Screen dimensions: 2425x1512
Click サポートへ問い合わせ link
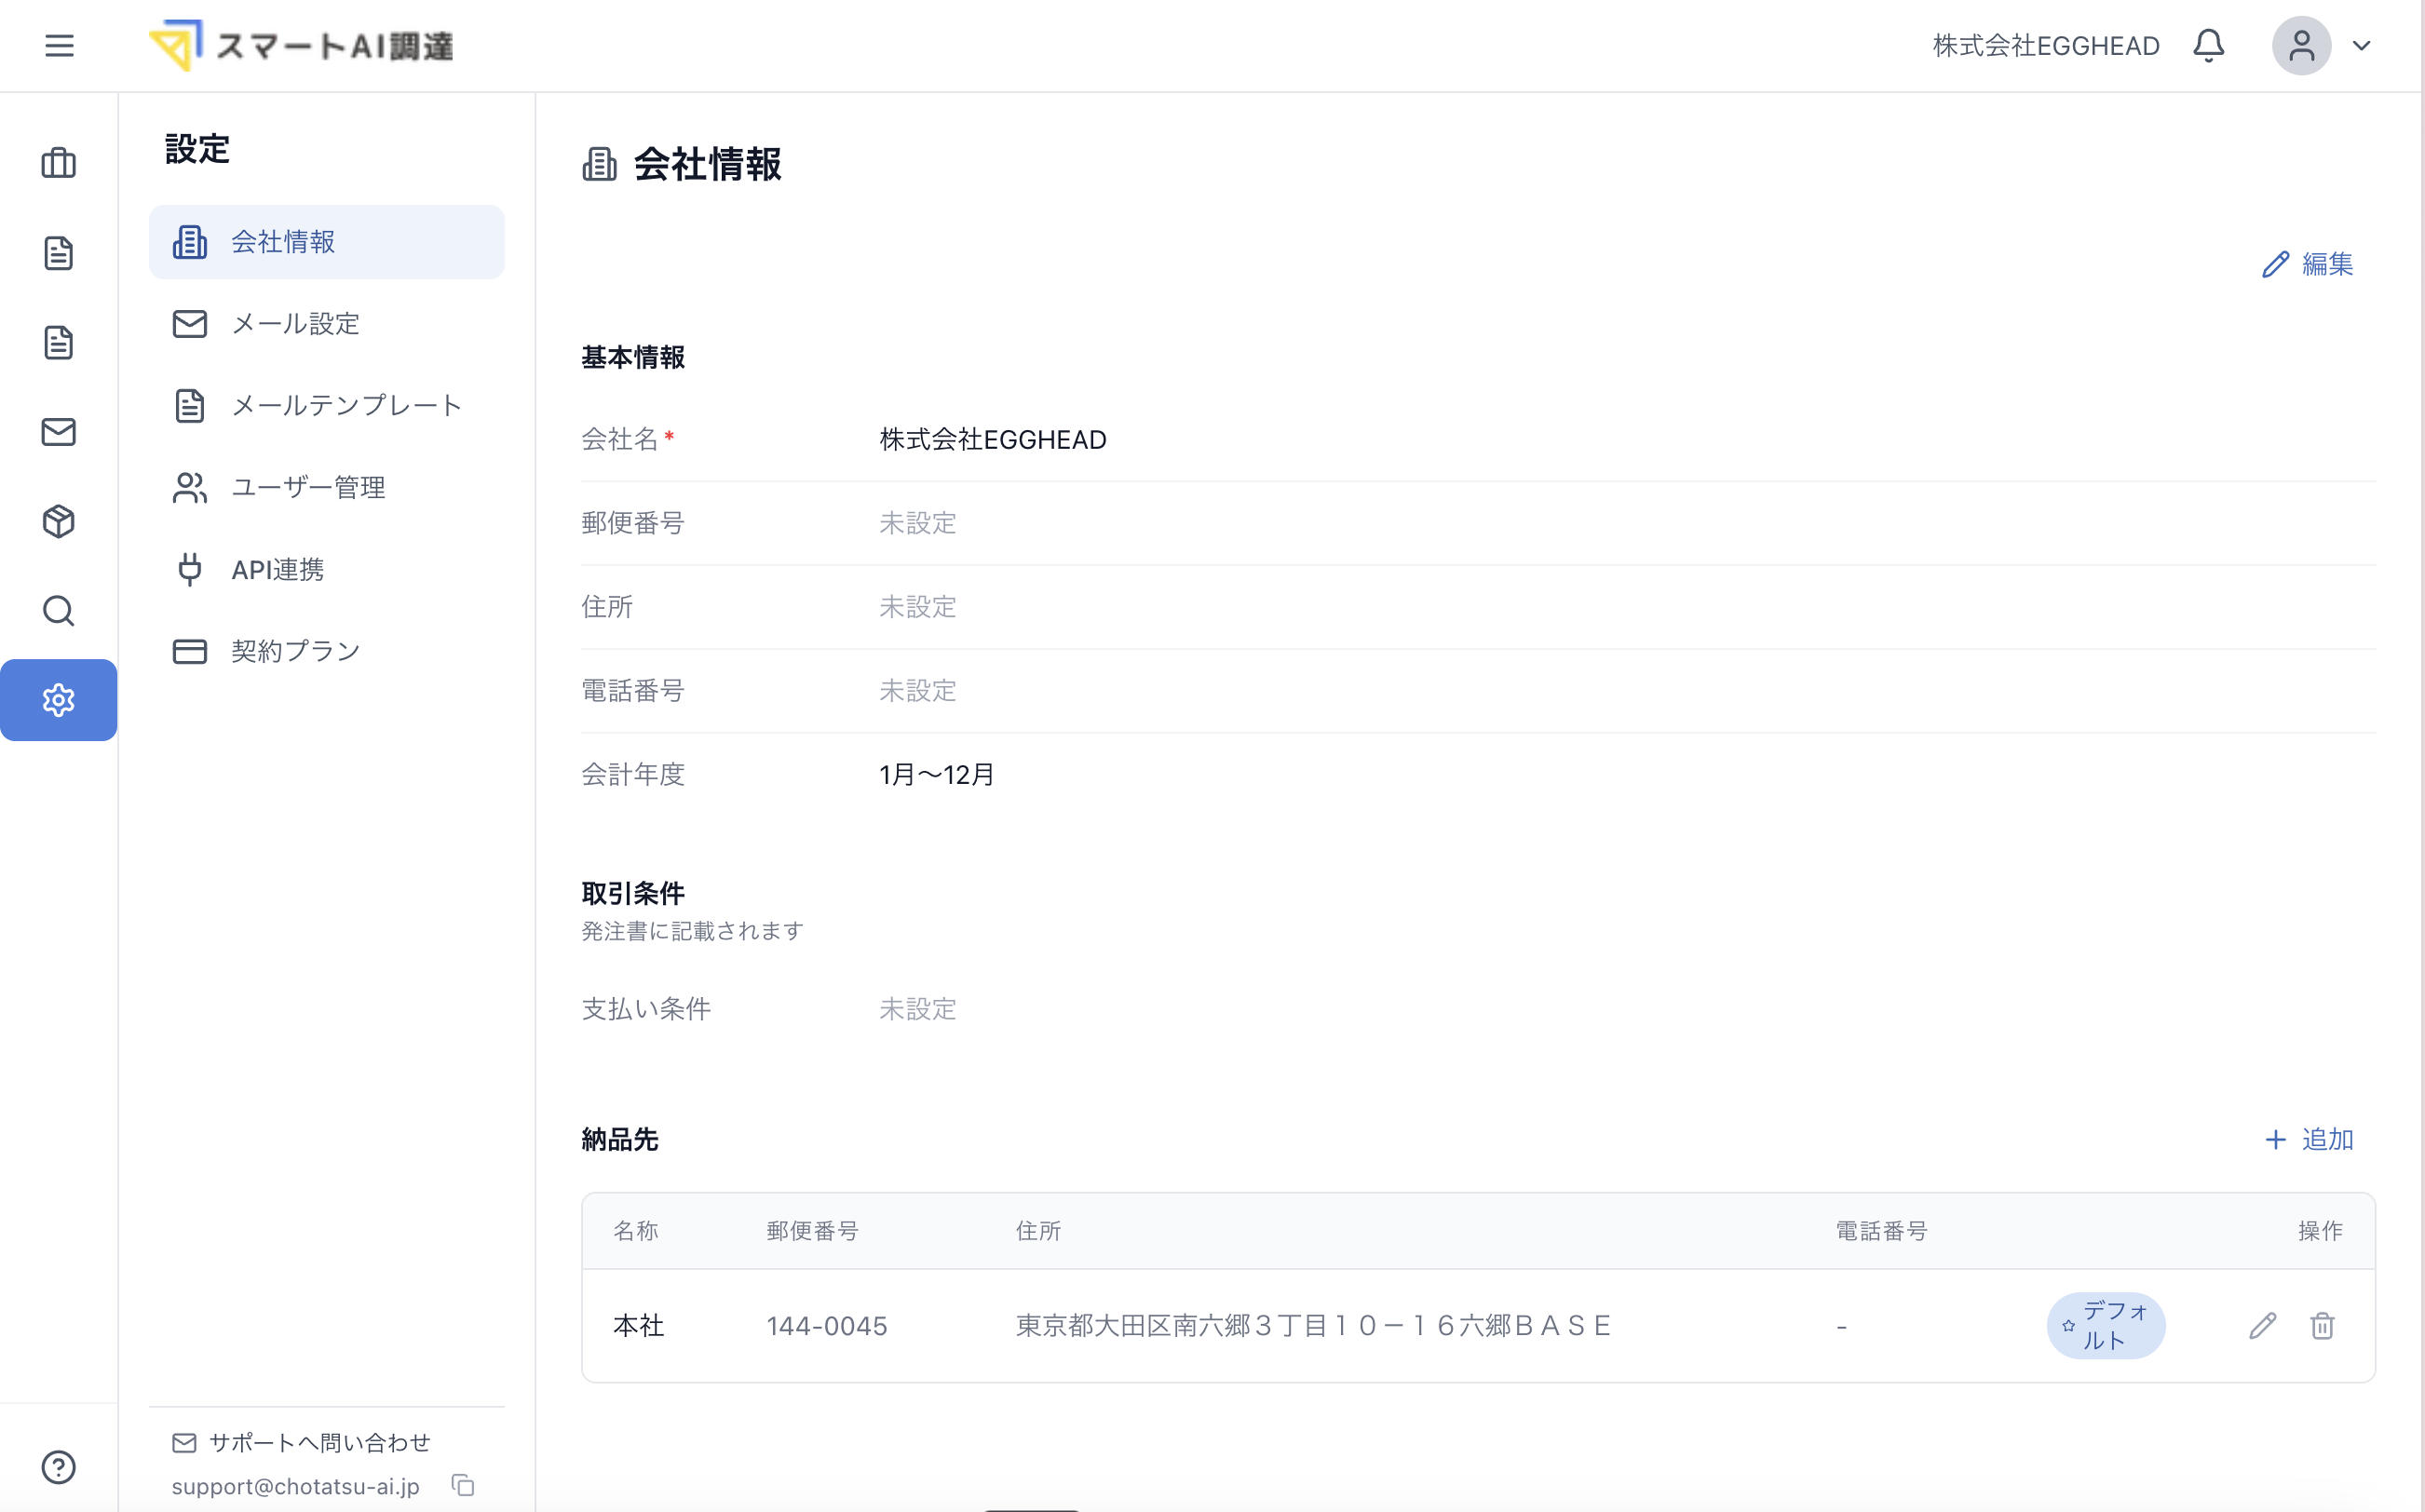click(302, 1442)
